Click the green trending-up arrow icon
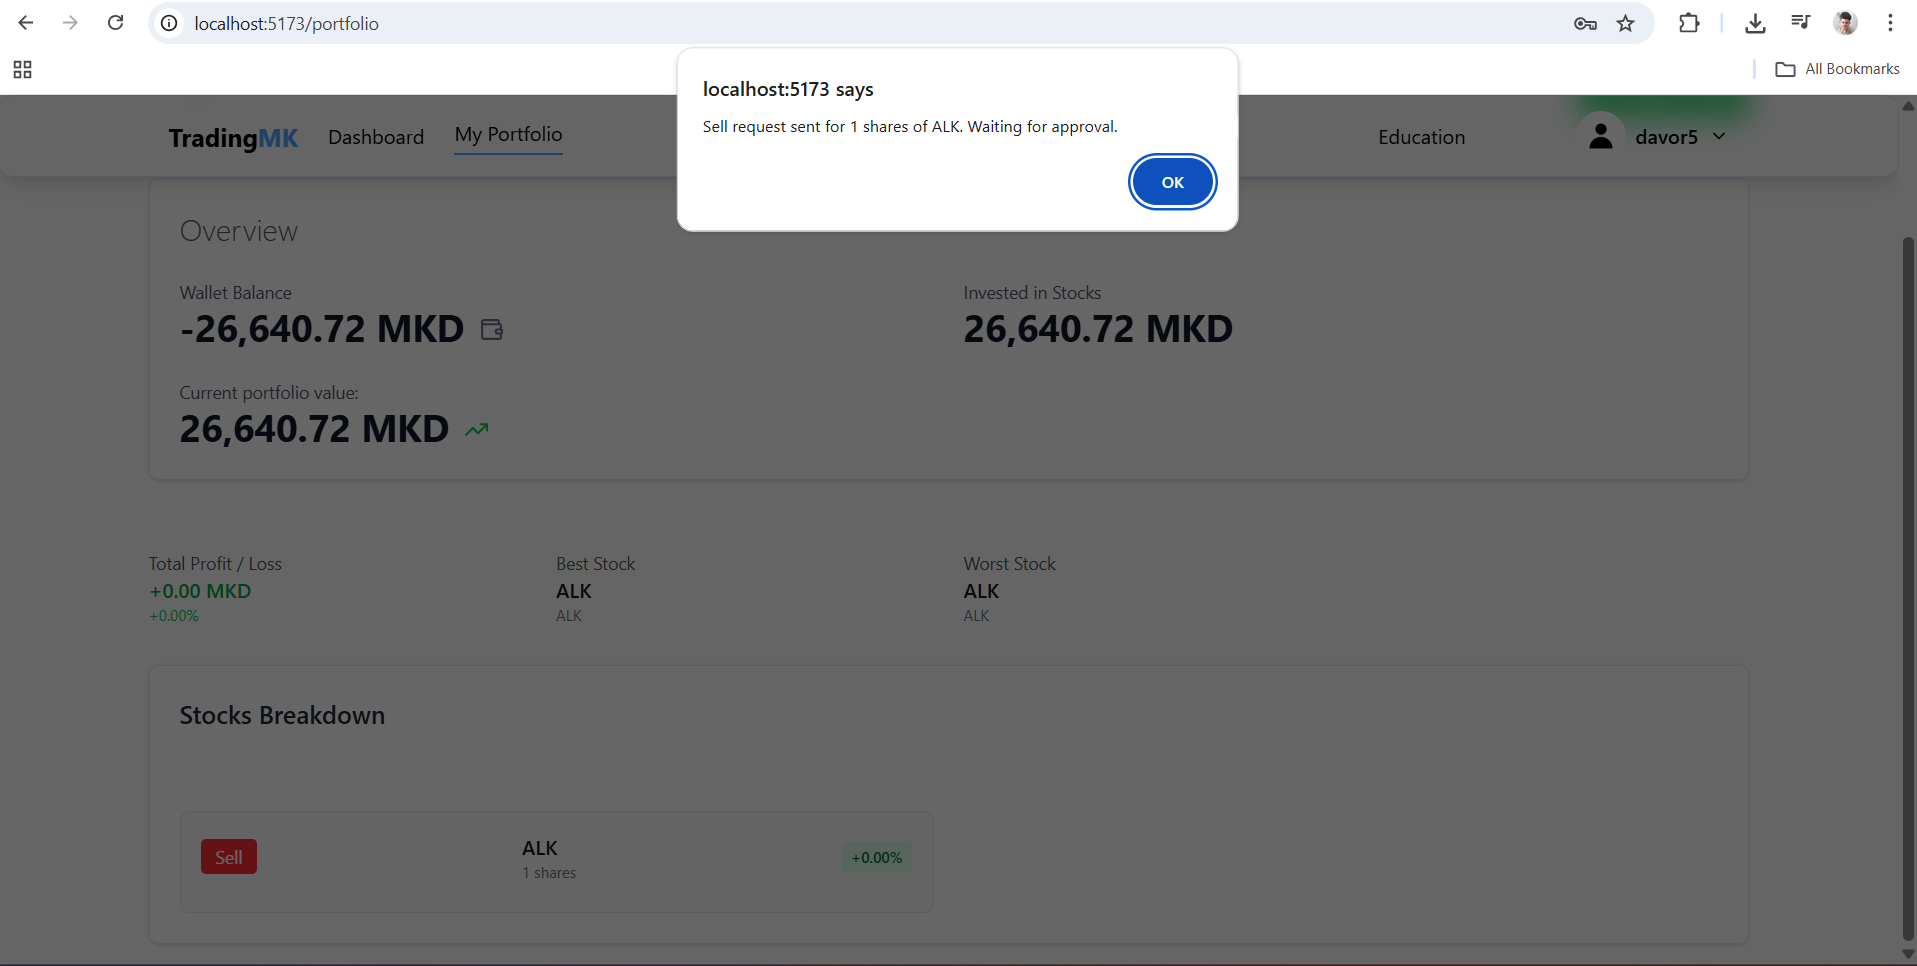This screenshot has height=966, width=1917. (x=477, y=430)
